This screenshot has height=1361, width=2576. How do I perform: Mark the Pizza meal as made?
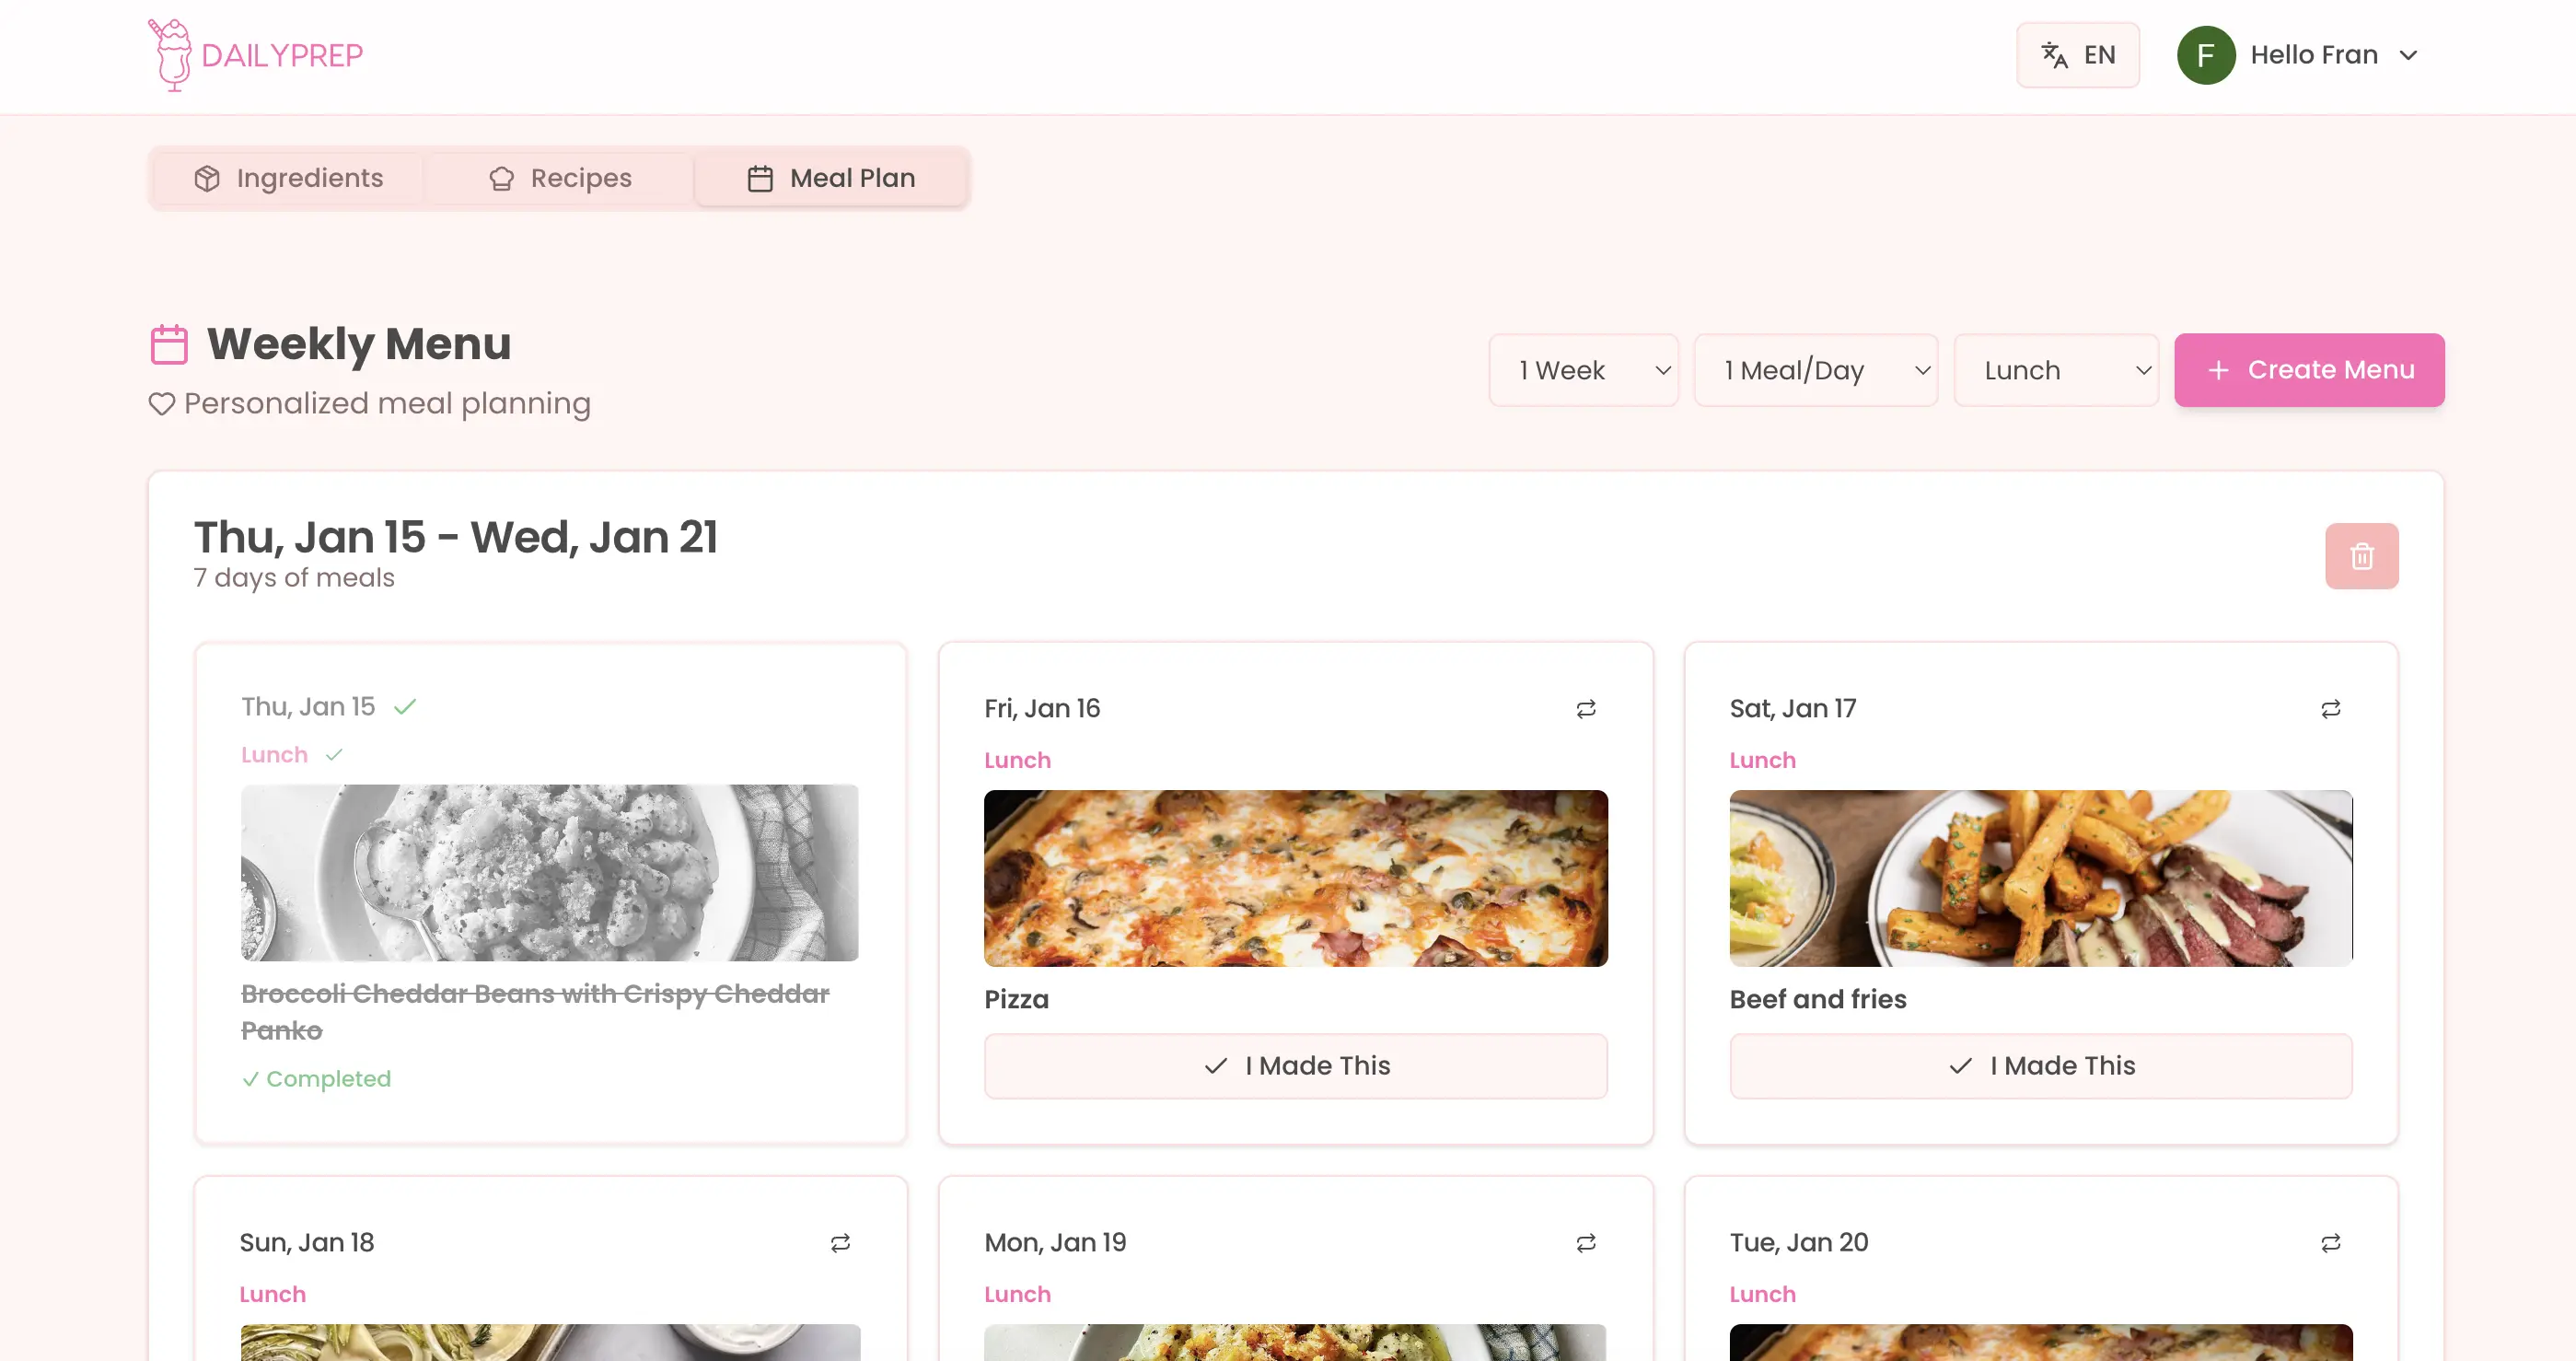(x=1295, y=1066)
